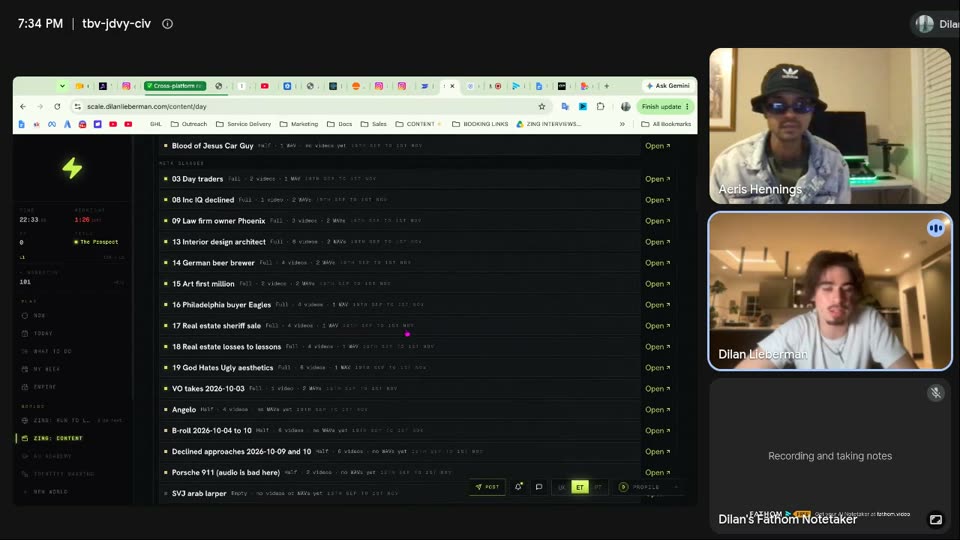
Task: Click browser back arrow
Action: coord(23,107)
